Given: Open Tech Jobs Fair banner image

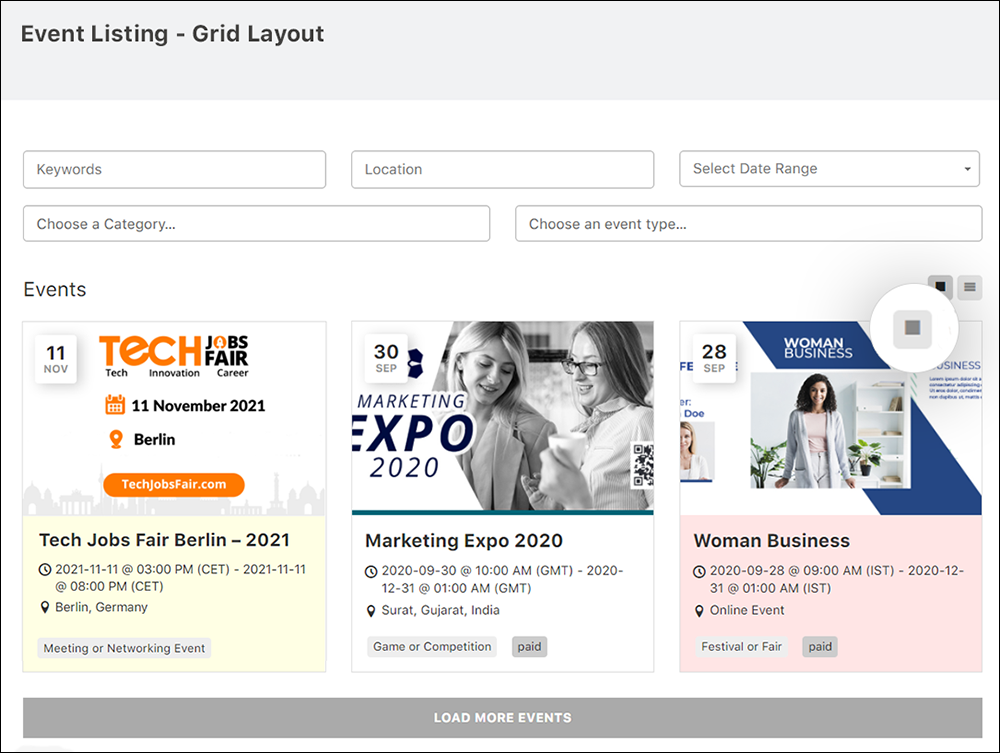Looking at the screenshot, I should (x=174, y=419).
